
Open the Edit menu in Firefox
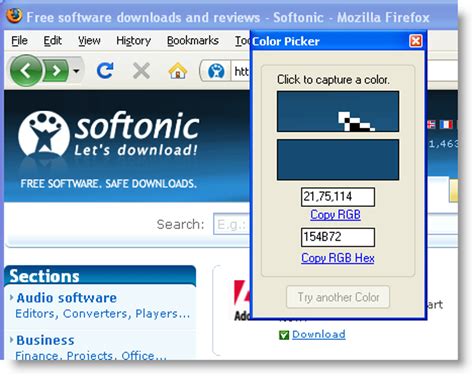(x=52, y=41)
